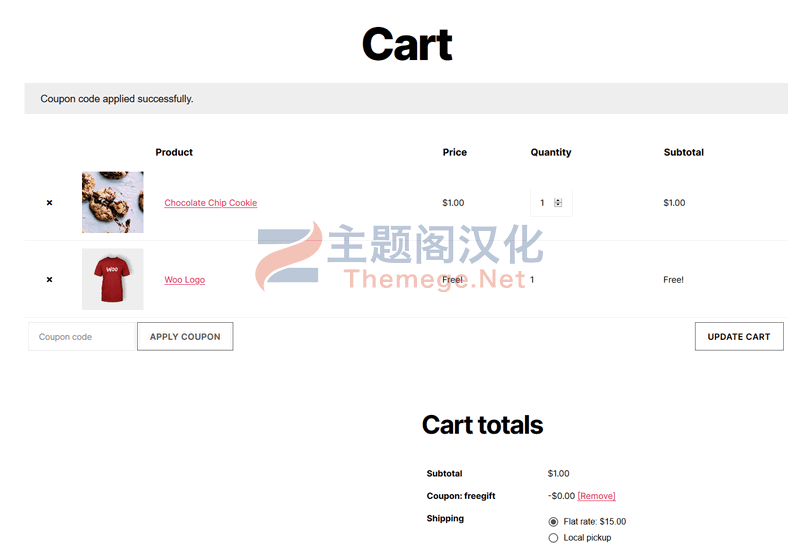The height and width of the screenshot is (552, 800).
Task: Click the $1.00 price of the cookie
Action: [453, 203]
